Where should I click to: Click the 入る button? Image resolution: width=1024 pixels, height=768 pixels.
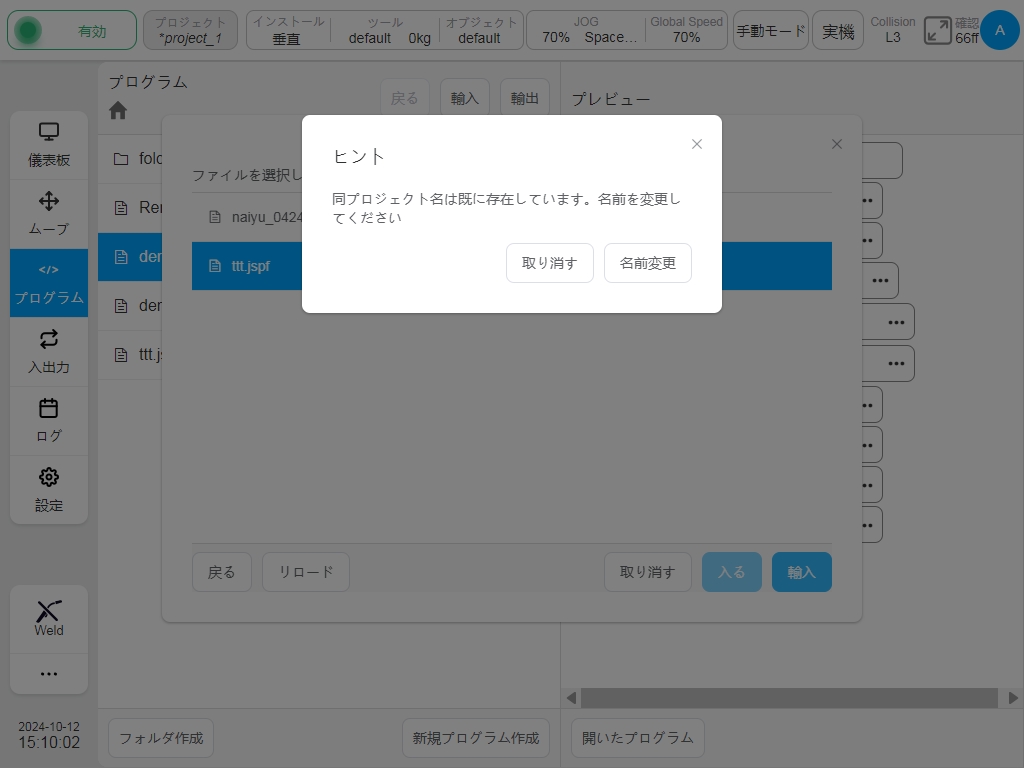click(731, 572)
